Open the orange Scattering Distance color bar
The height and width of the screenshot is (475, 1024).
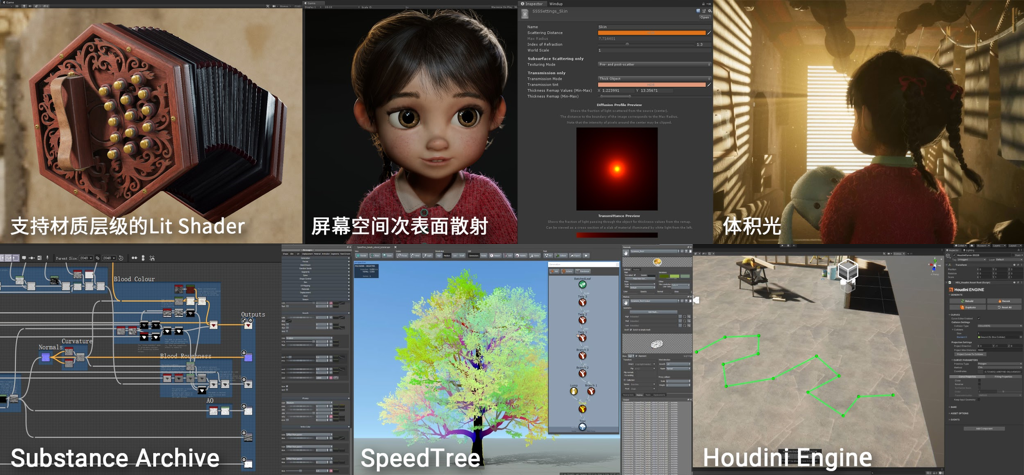(x=652, y=33)
